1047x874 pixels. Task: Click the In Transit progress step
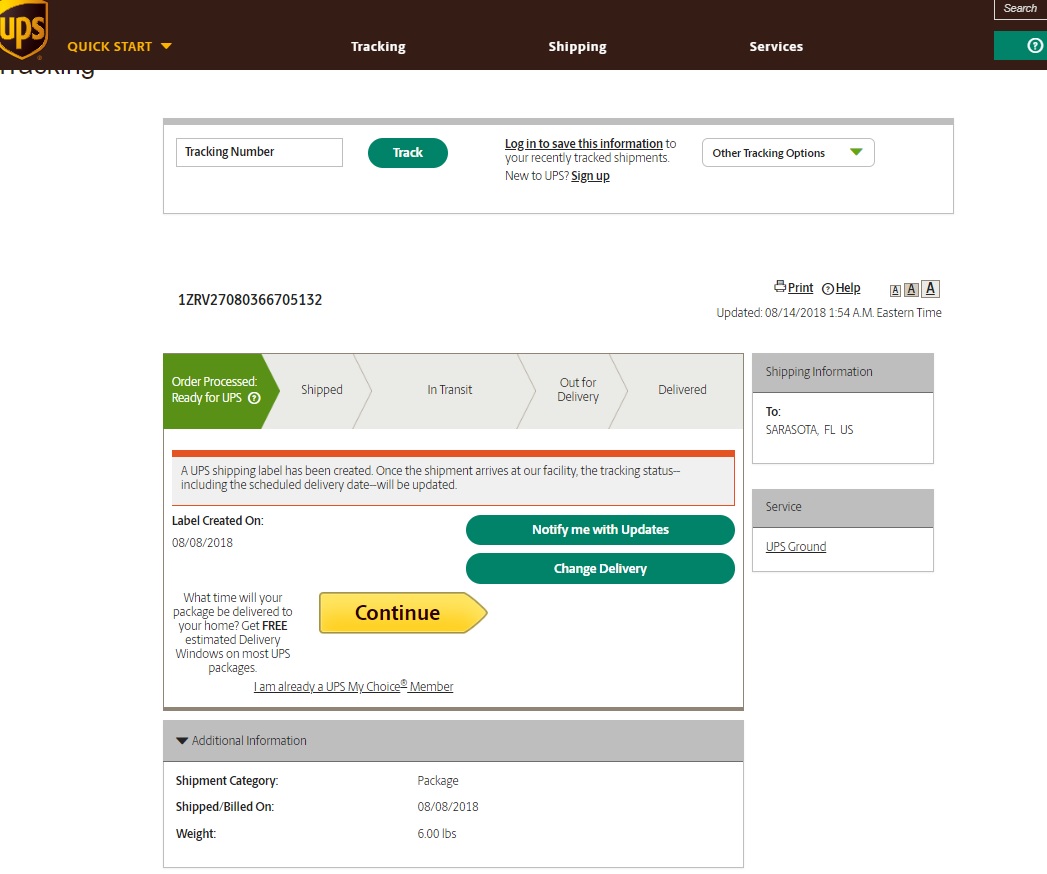[x=449, y=390]
